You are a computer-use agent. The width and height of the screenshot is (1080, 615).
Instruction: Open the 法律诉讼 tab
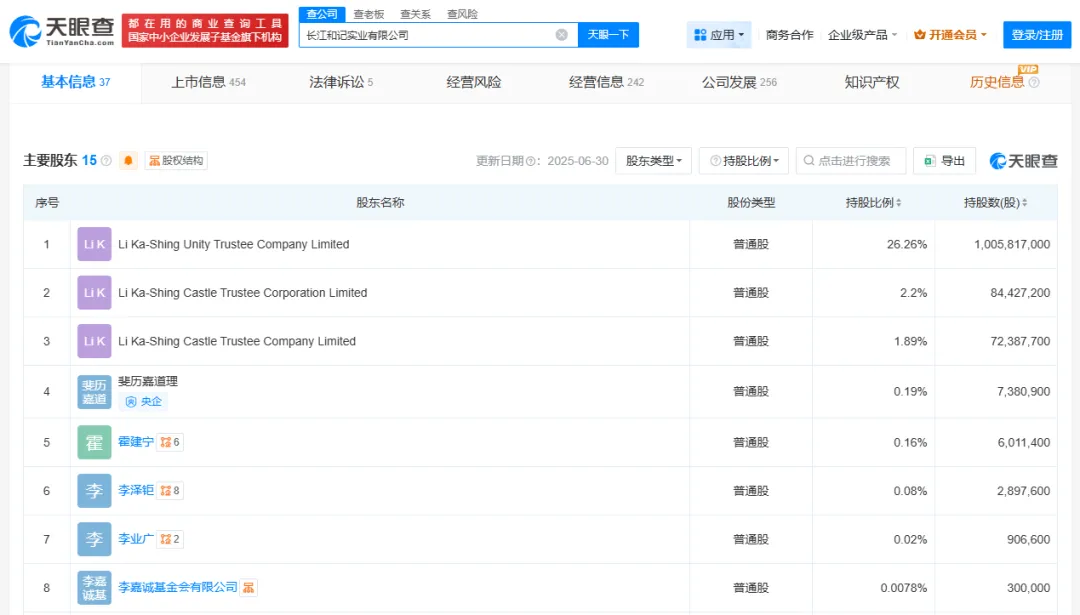pos(340,82)
